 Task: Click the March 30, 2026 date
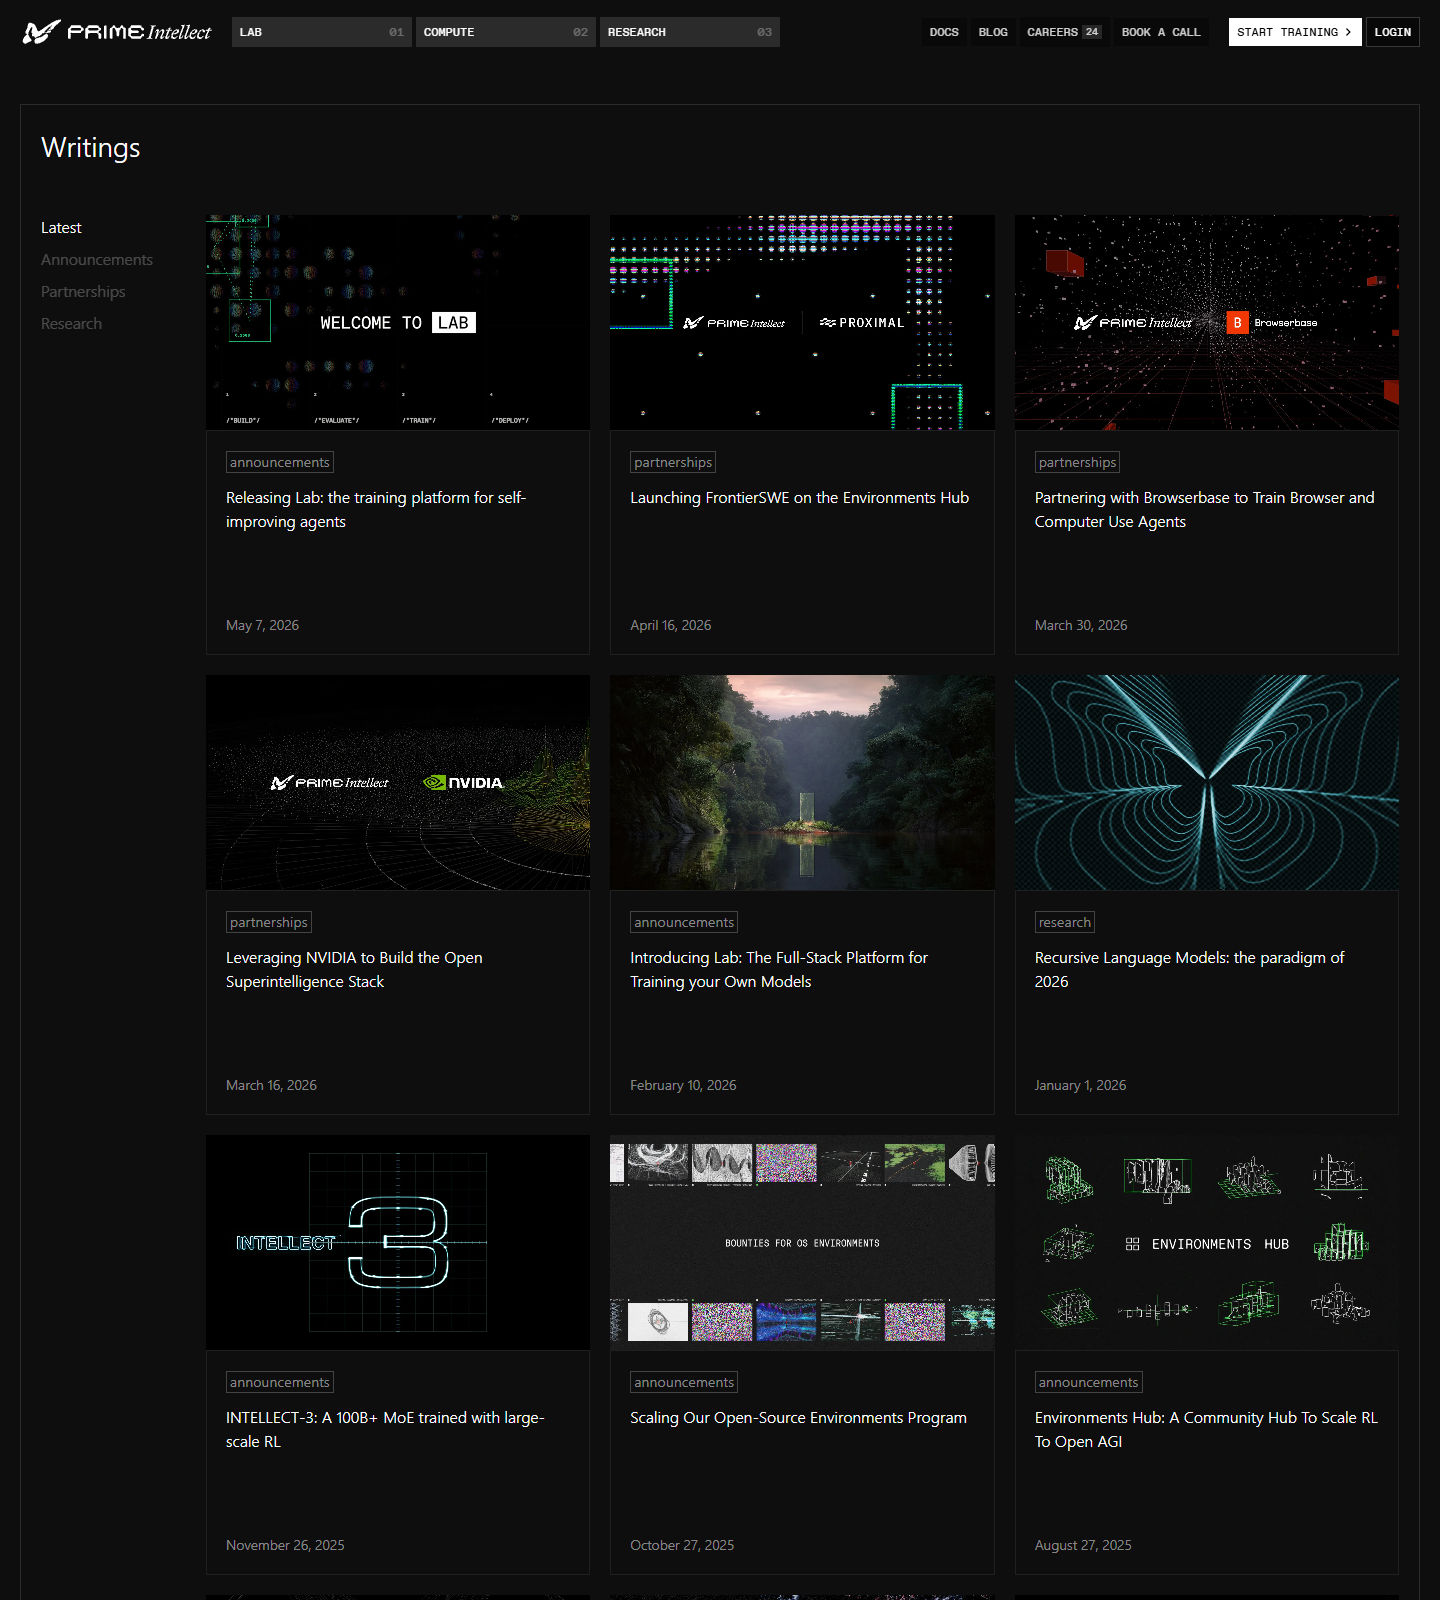[x=1081, y=625]
